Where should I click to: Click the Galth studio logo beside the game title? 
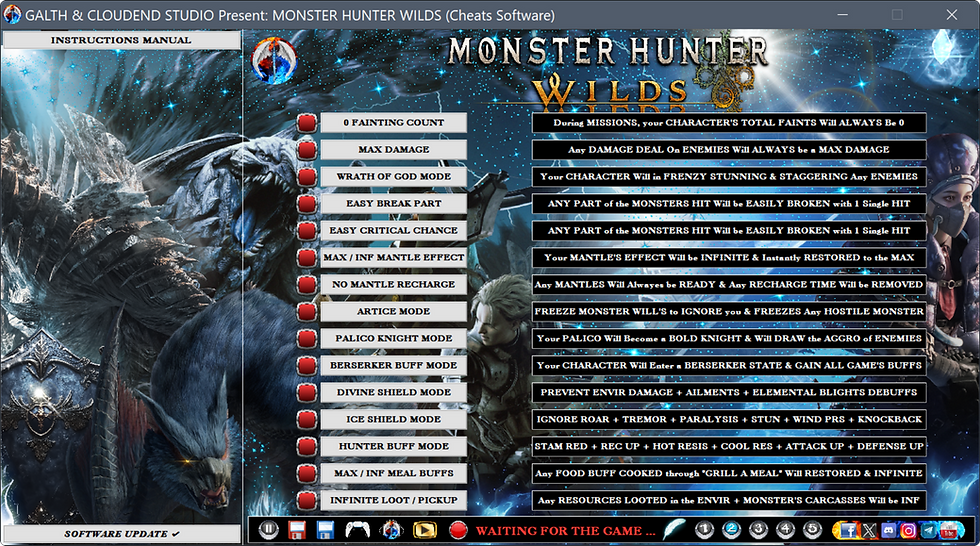coord(274,61)
